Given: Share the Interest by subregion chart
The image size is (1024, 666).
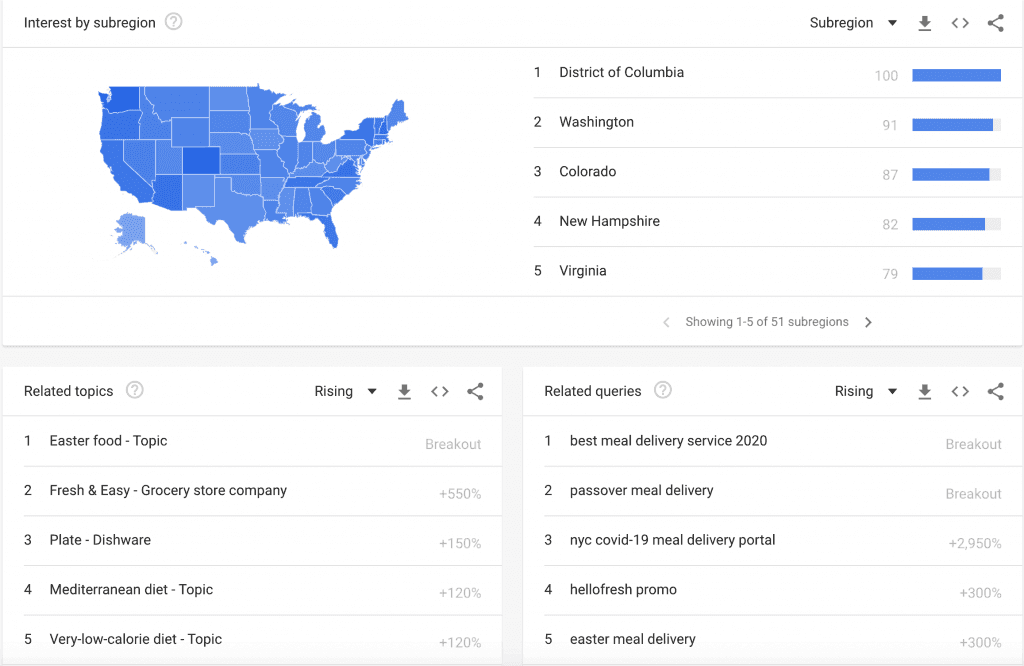Looking at the screenshot, I should [x=996, y=22].
